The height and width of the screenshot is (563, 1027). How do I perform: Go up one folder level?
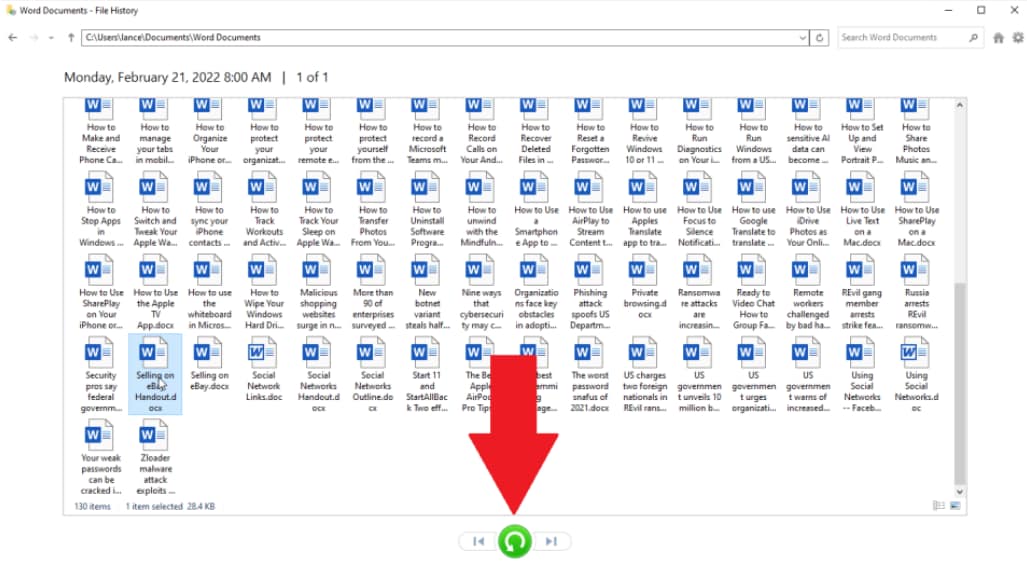71,38
